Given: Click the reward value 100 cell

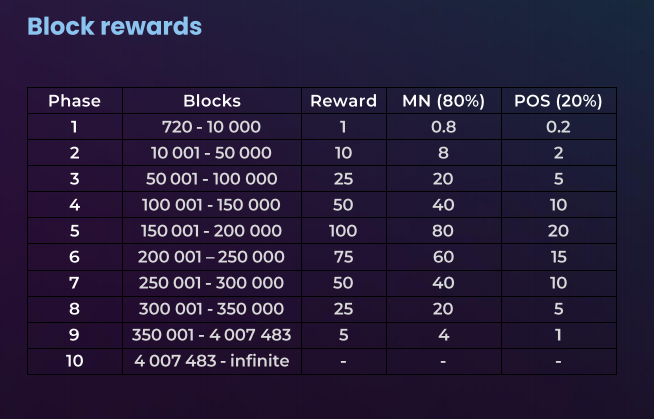Looking at the screenshot, I should pyautogui.click(x=344, y=231).
